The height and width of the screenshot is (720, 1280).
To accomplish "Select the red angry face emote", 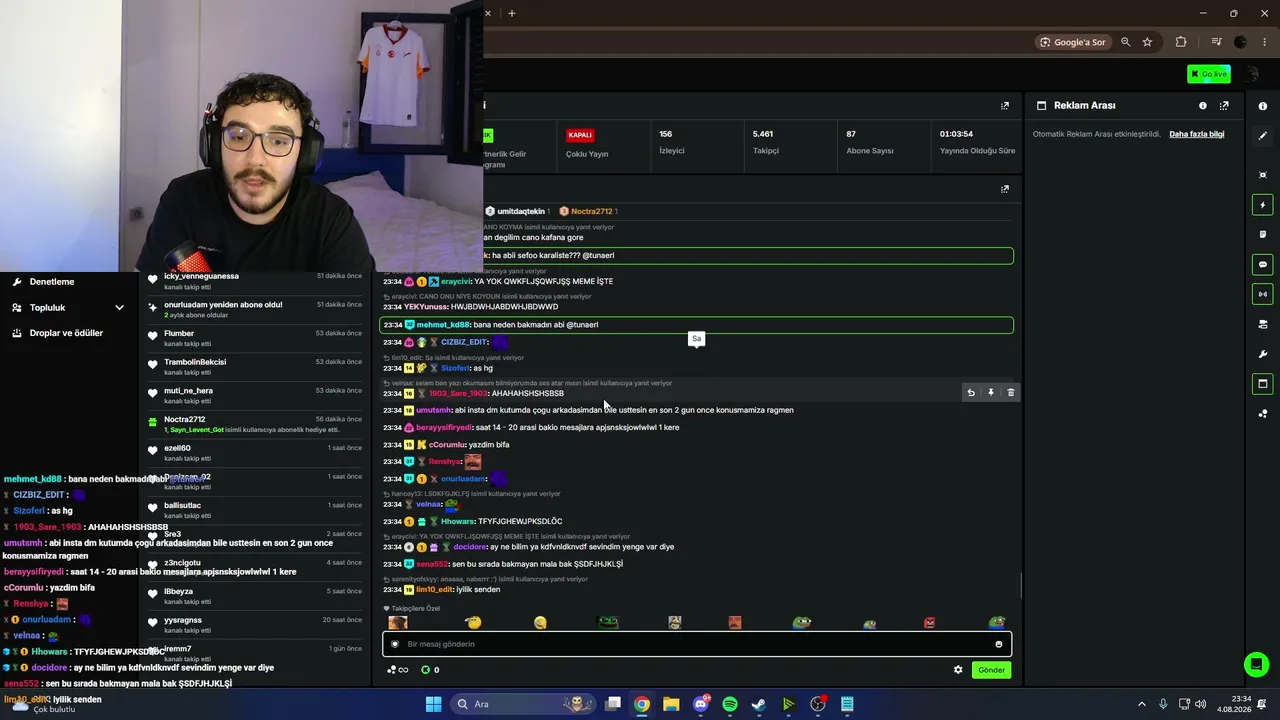I will pos(930,623).
